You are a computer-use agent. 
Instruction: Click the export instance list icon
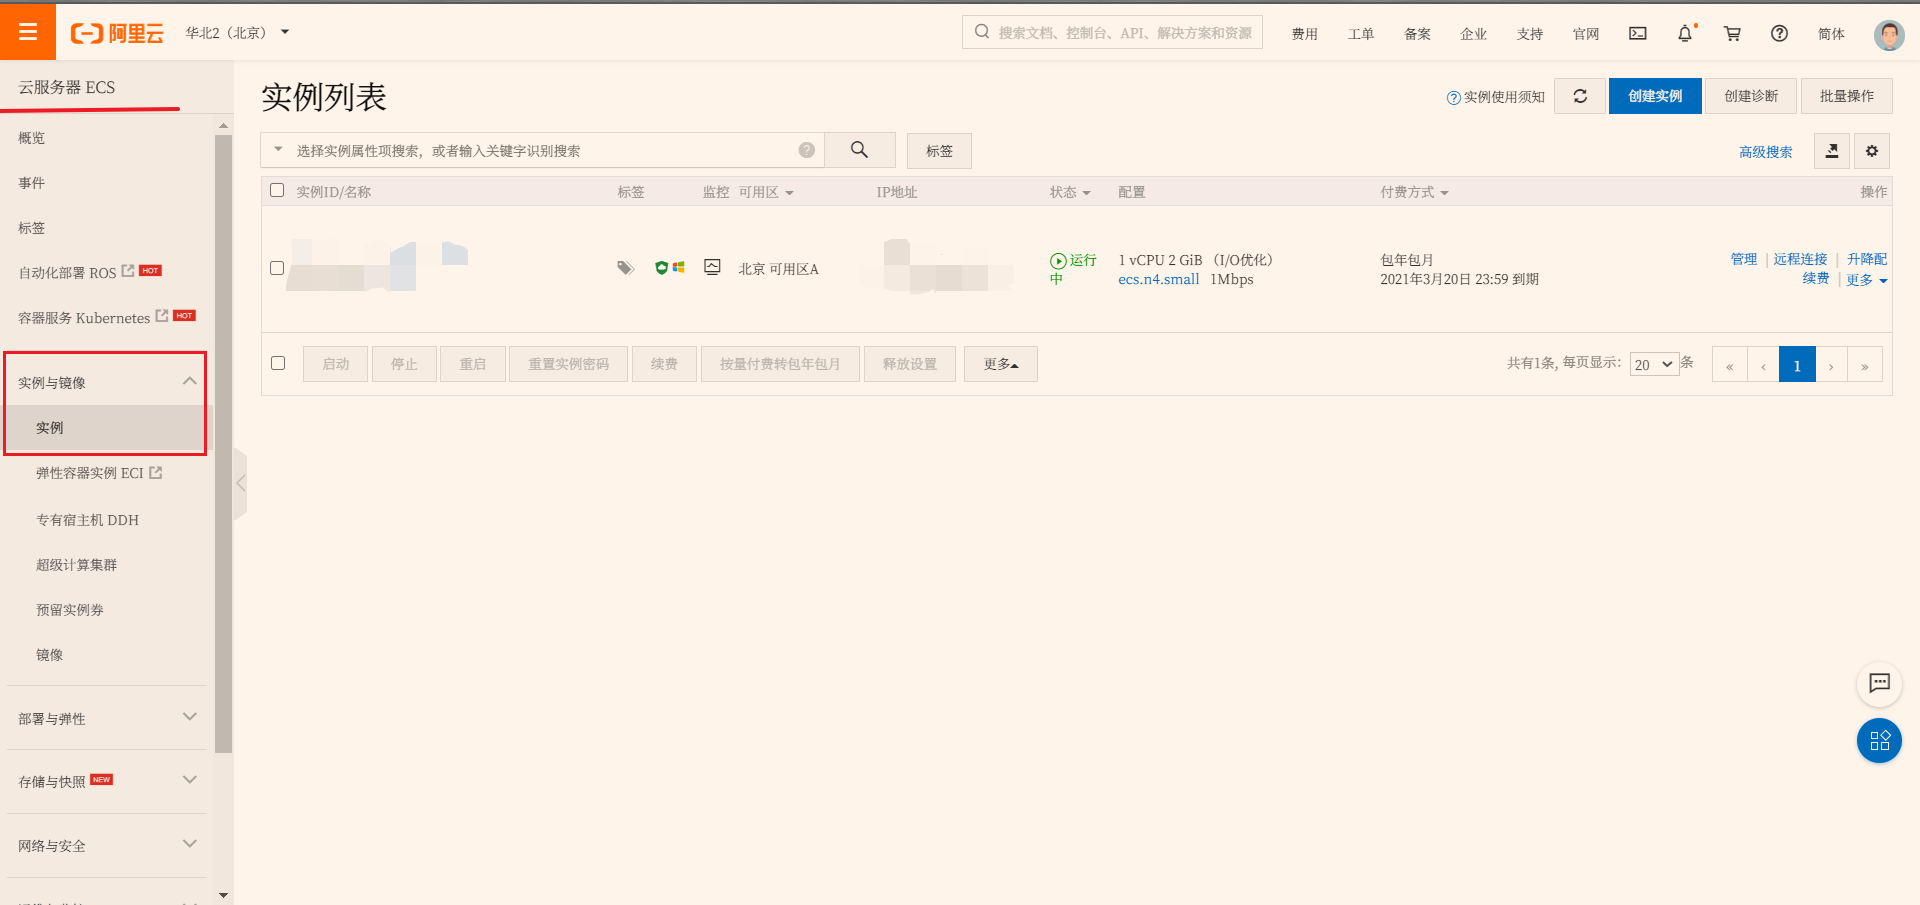click(x=1831, y=151)
